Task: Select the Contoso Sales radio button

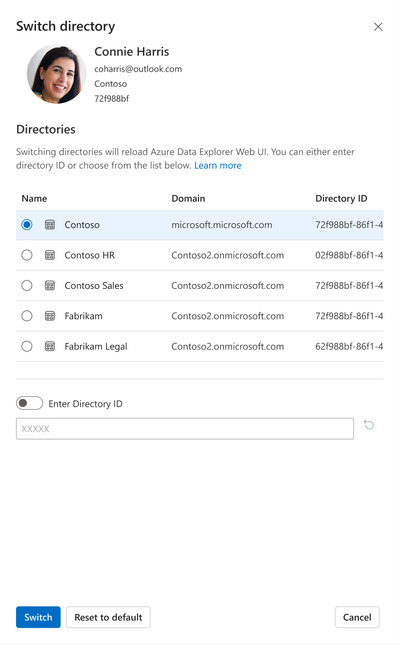Action: click(27, 285)
